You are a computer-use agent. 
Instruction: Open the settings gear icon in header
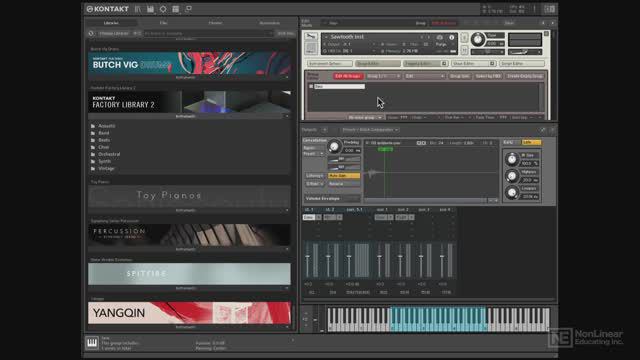pos(163,9)
